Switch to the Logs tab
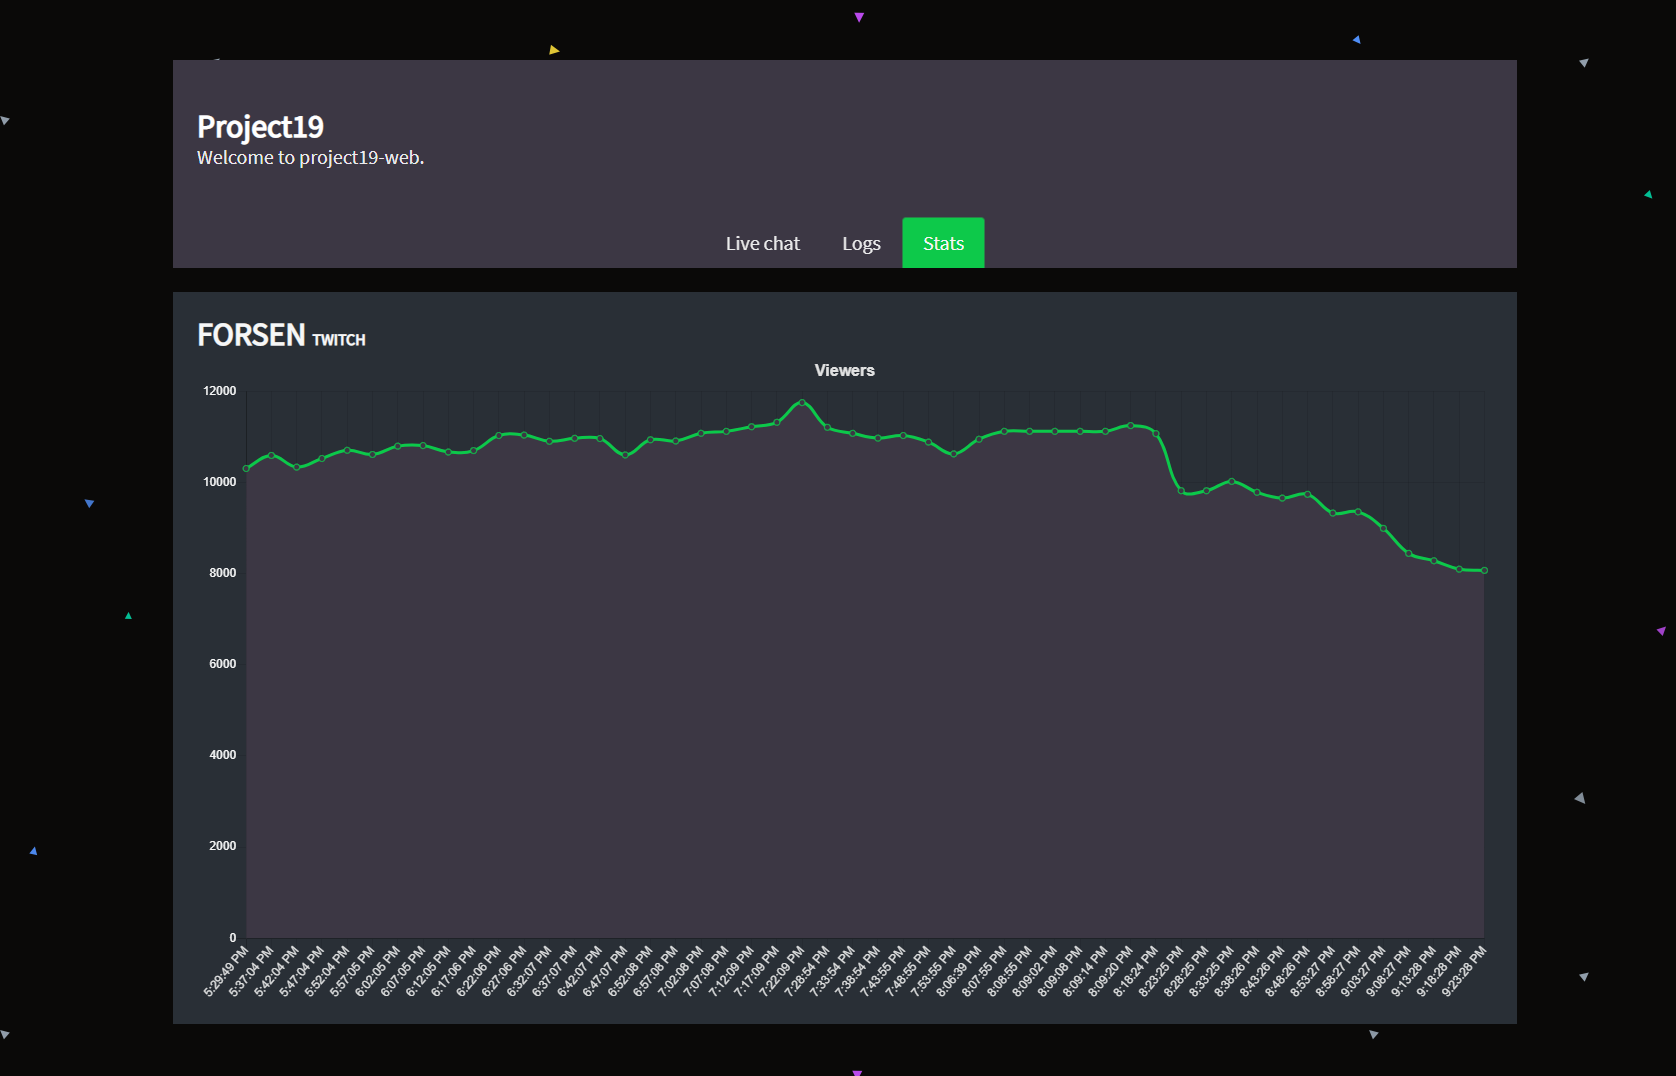 [x=861, y=243]
